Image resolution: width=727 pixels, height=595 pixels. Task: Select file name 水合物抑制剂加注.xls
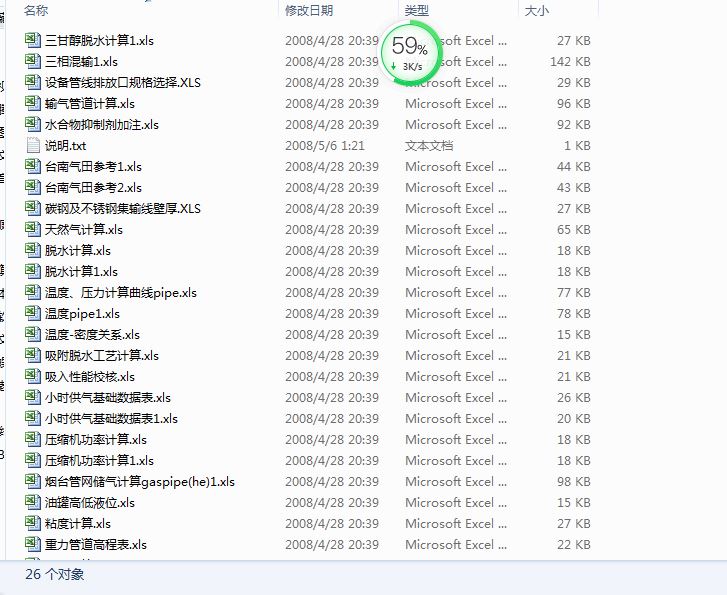[x=102, y=124]
